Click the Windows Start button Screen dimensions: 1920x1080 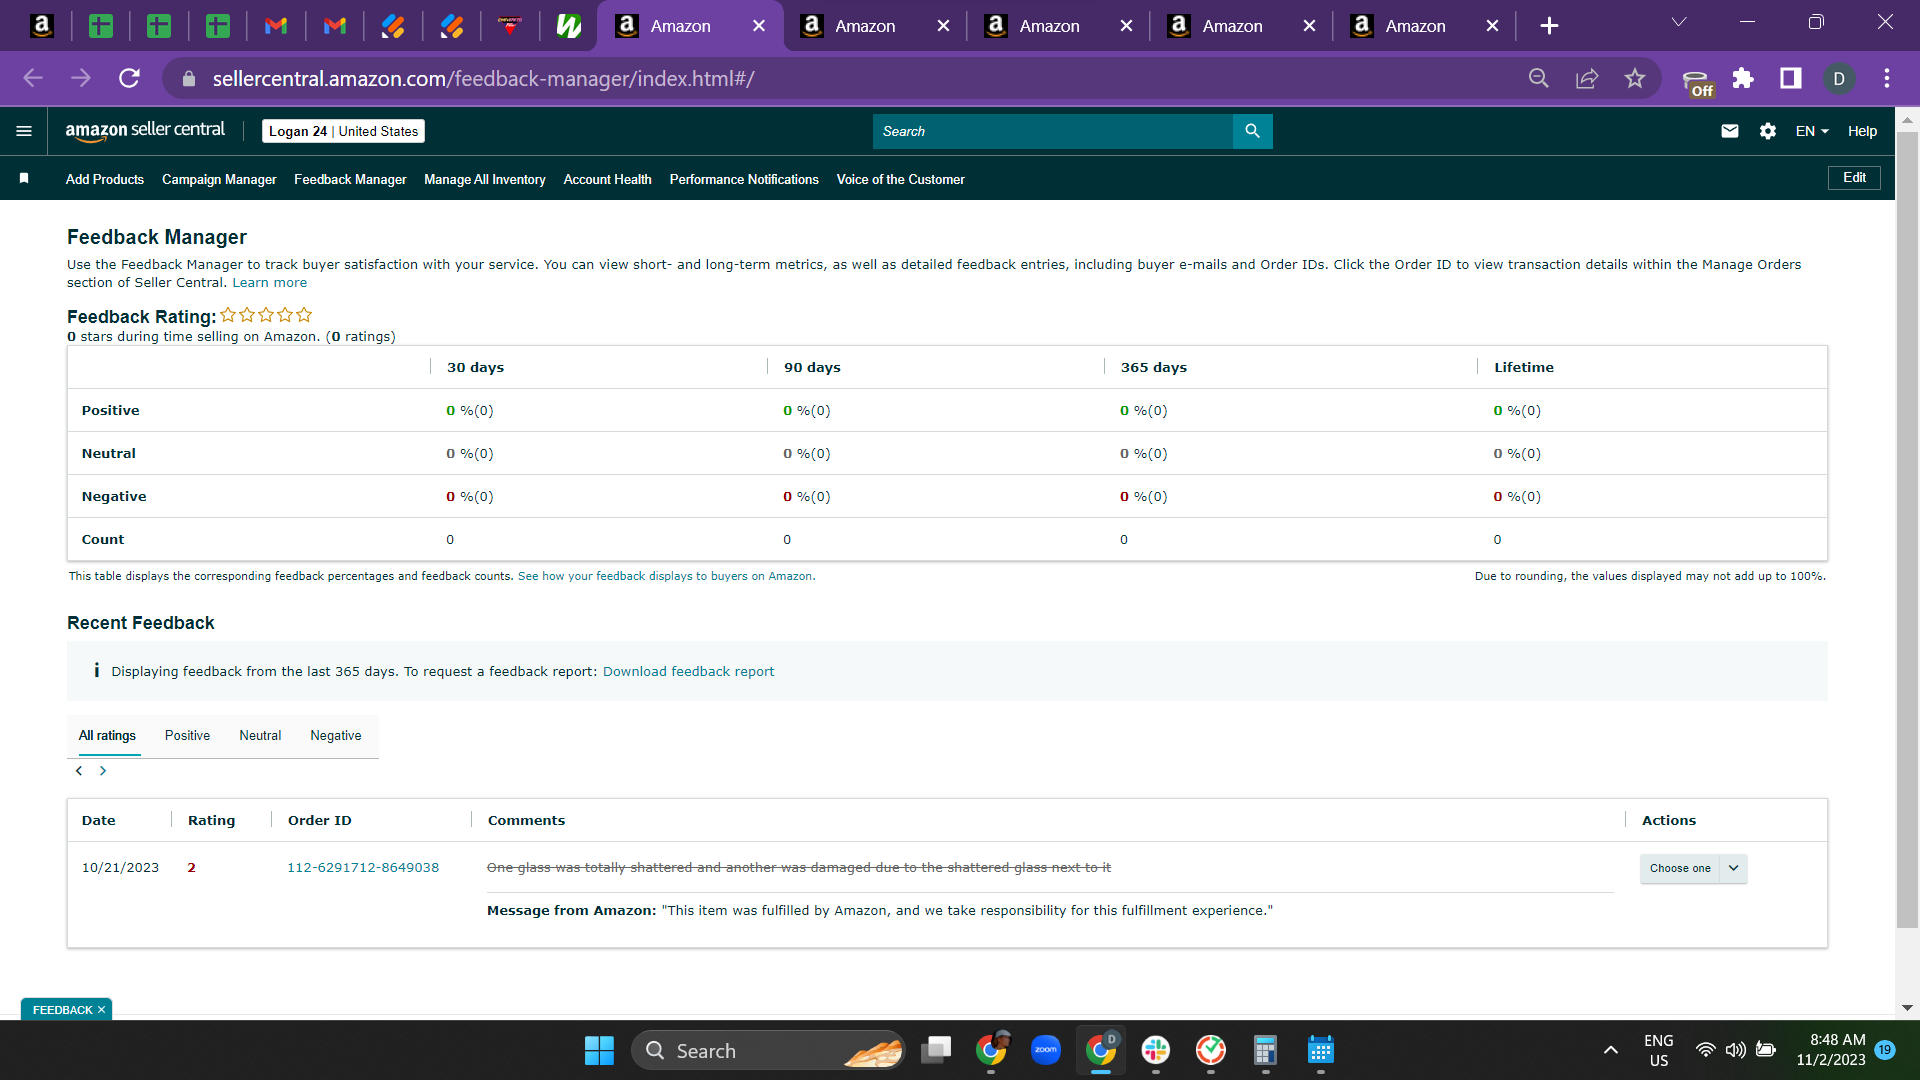pyautogui.click(x=599, y=1050)
